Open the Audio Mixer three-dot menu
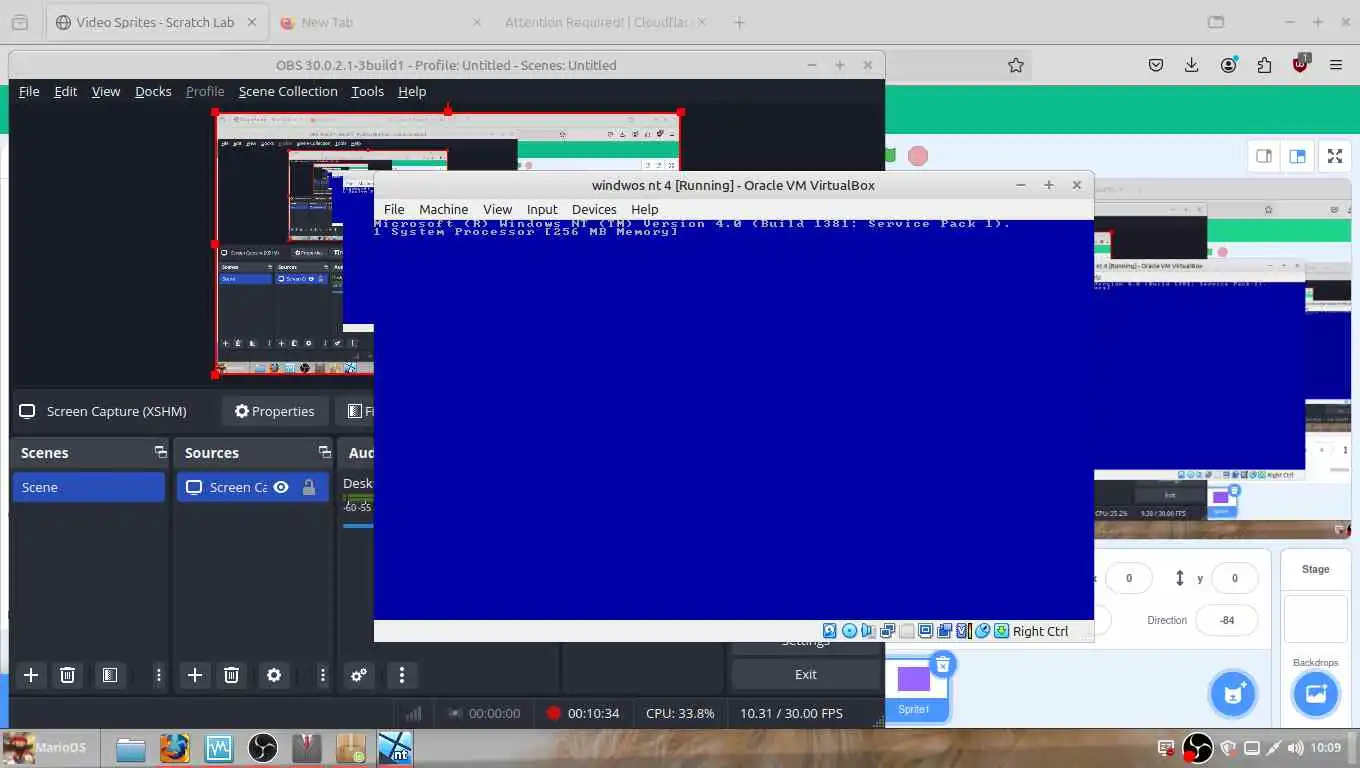 click(401, 675)
